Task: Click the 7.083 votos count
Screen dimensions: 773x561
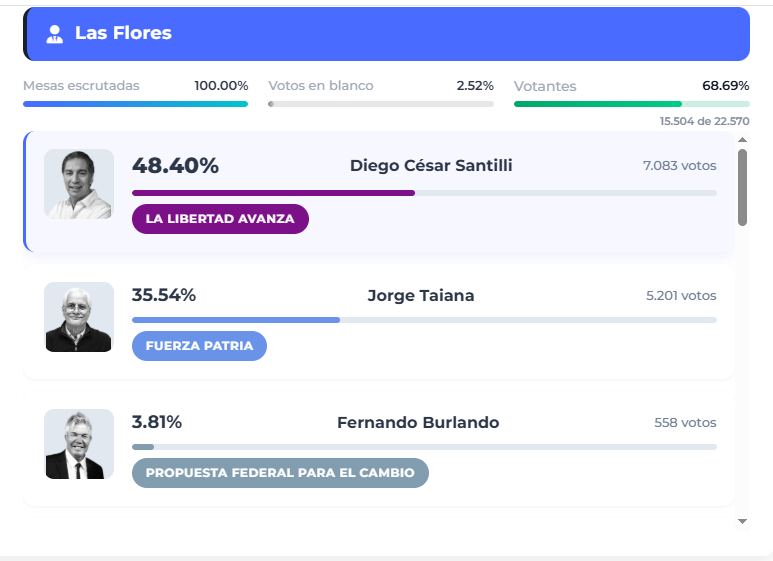Action: (x=680, y=166)
